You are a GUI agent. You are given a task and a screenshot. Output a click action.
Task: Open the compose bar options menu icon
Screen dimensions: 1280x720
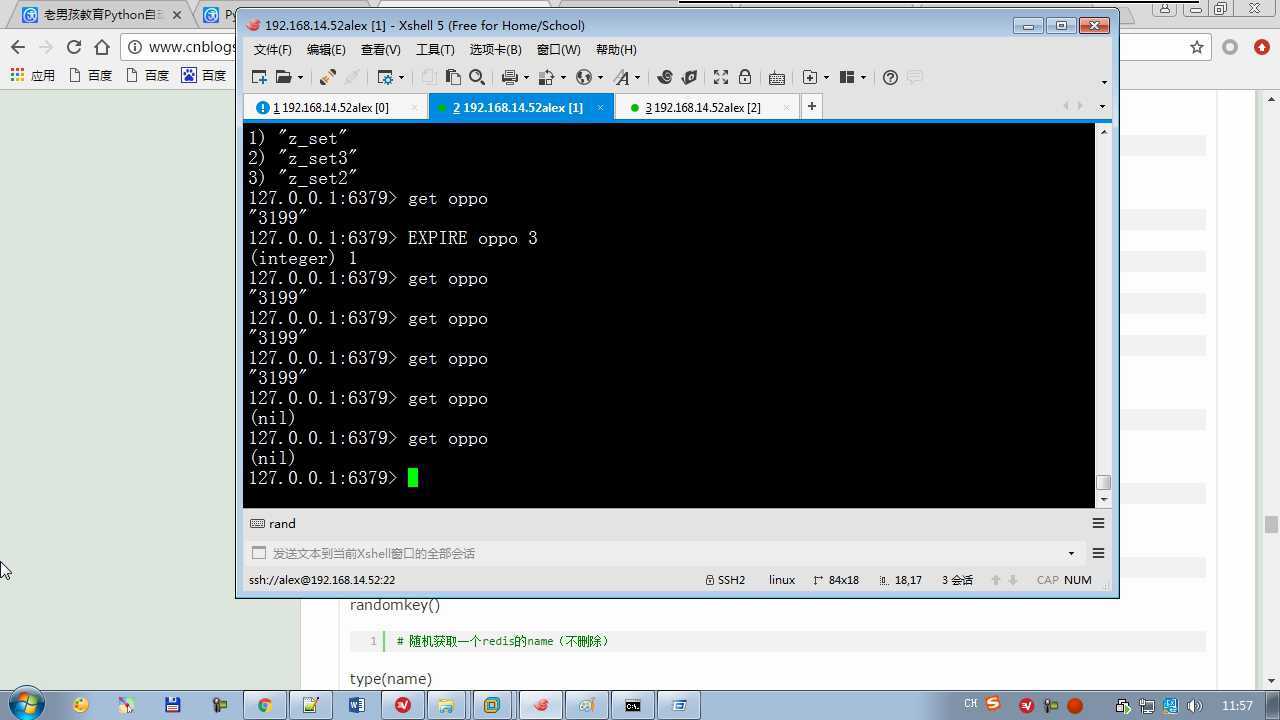1098,553
